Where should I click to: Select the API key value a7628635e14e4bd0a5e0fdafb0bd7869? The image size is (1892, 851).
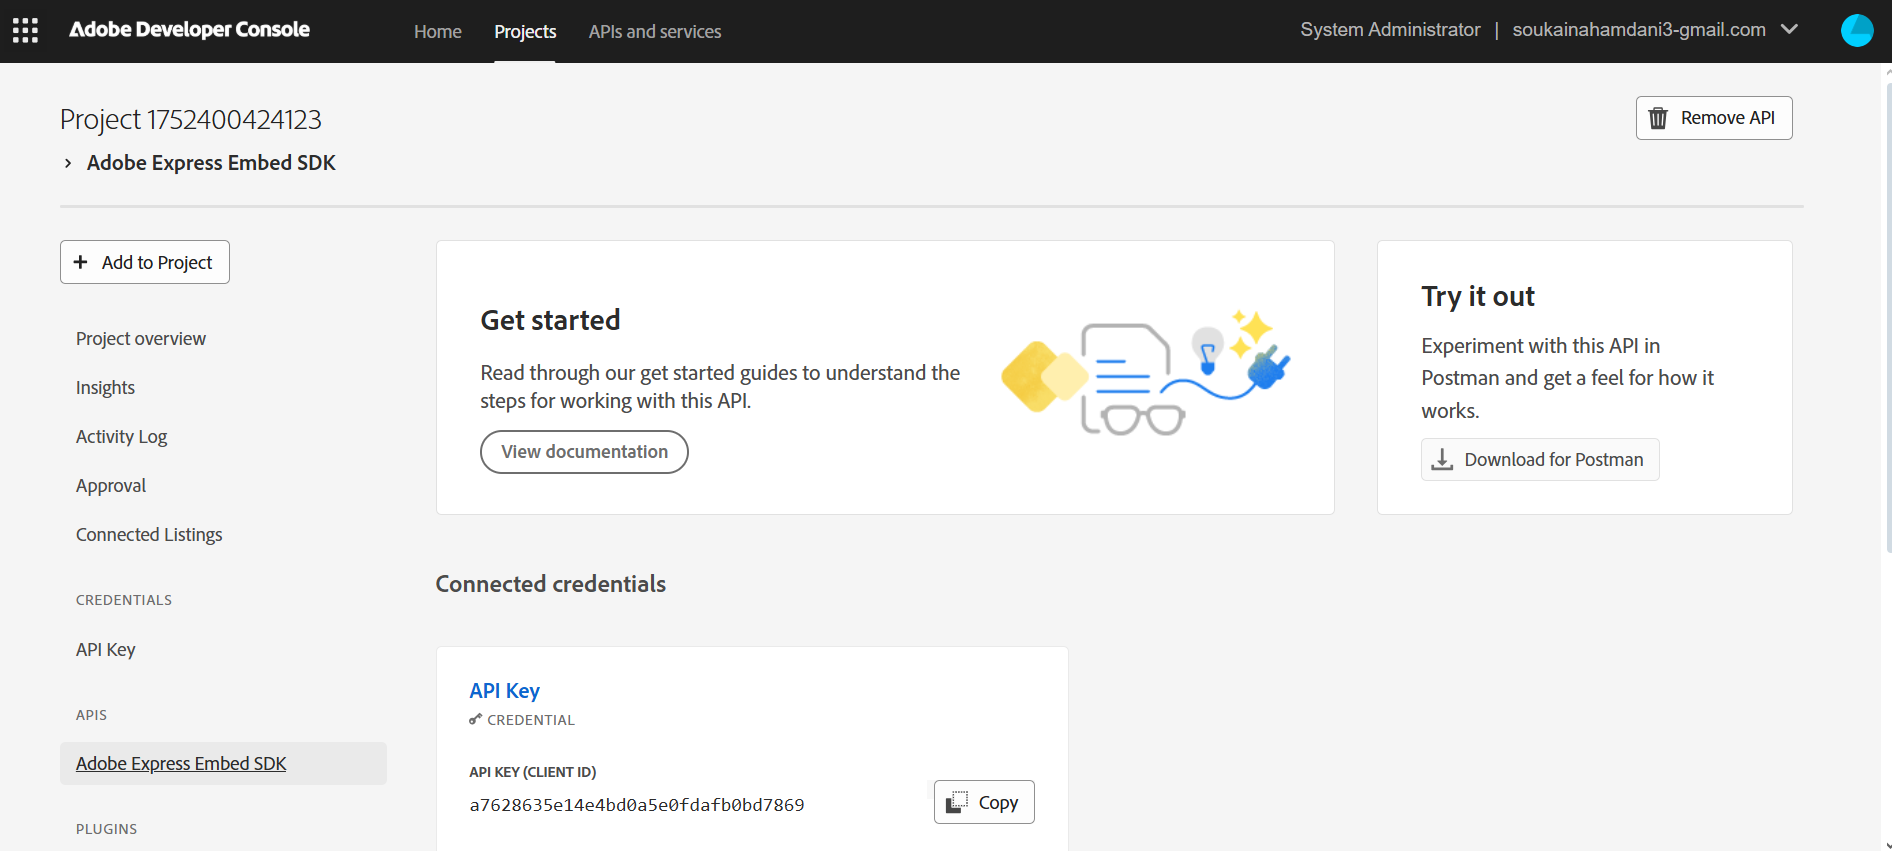(x=637, y=805)
